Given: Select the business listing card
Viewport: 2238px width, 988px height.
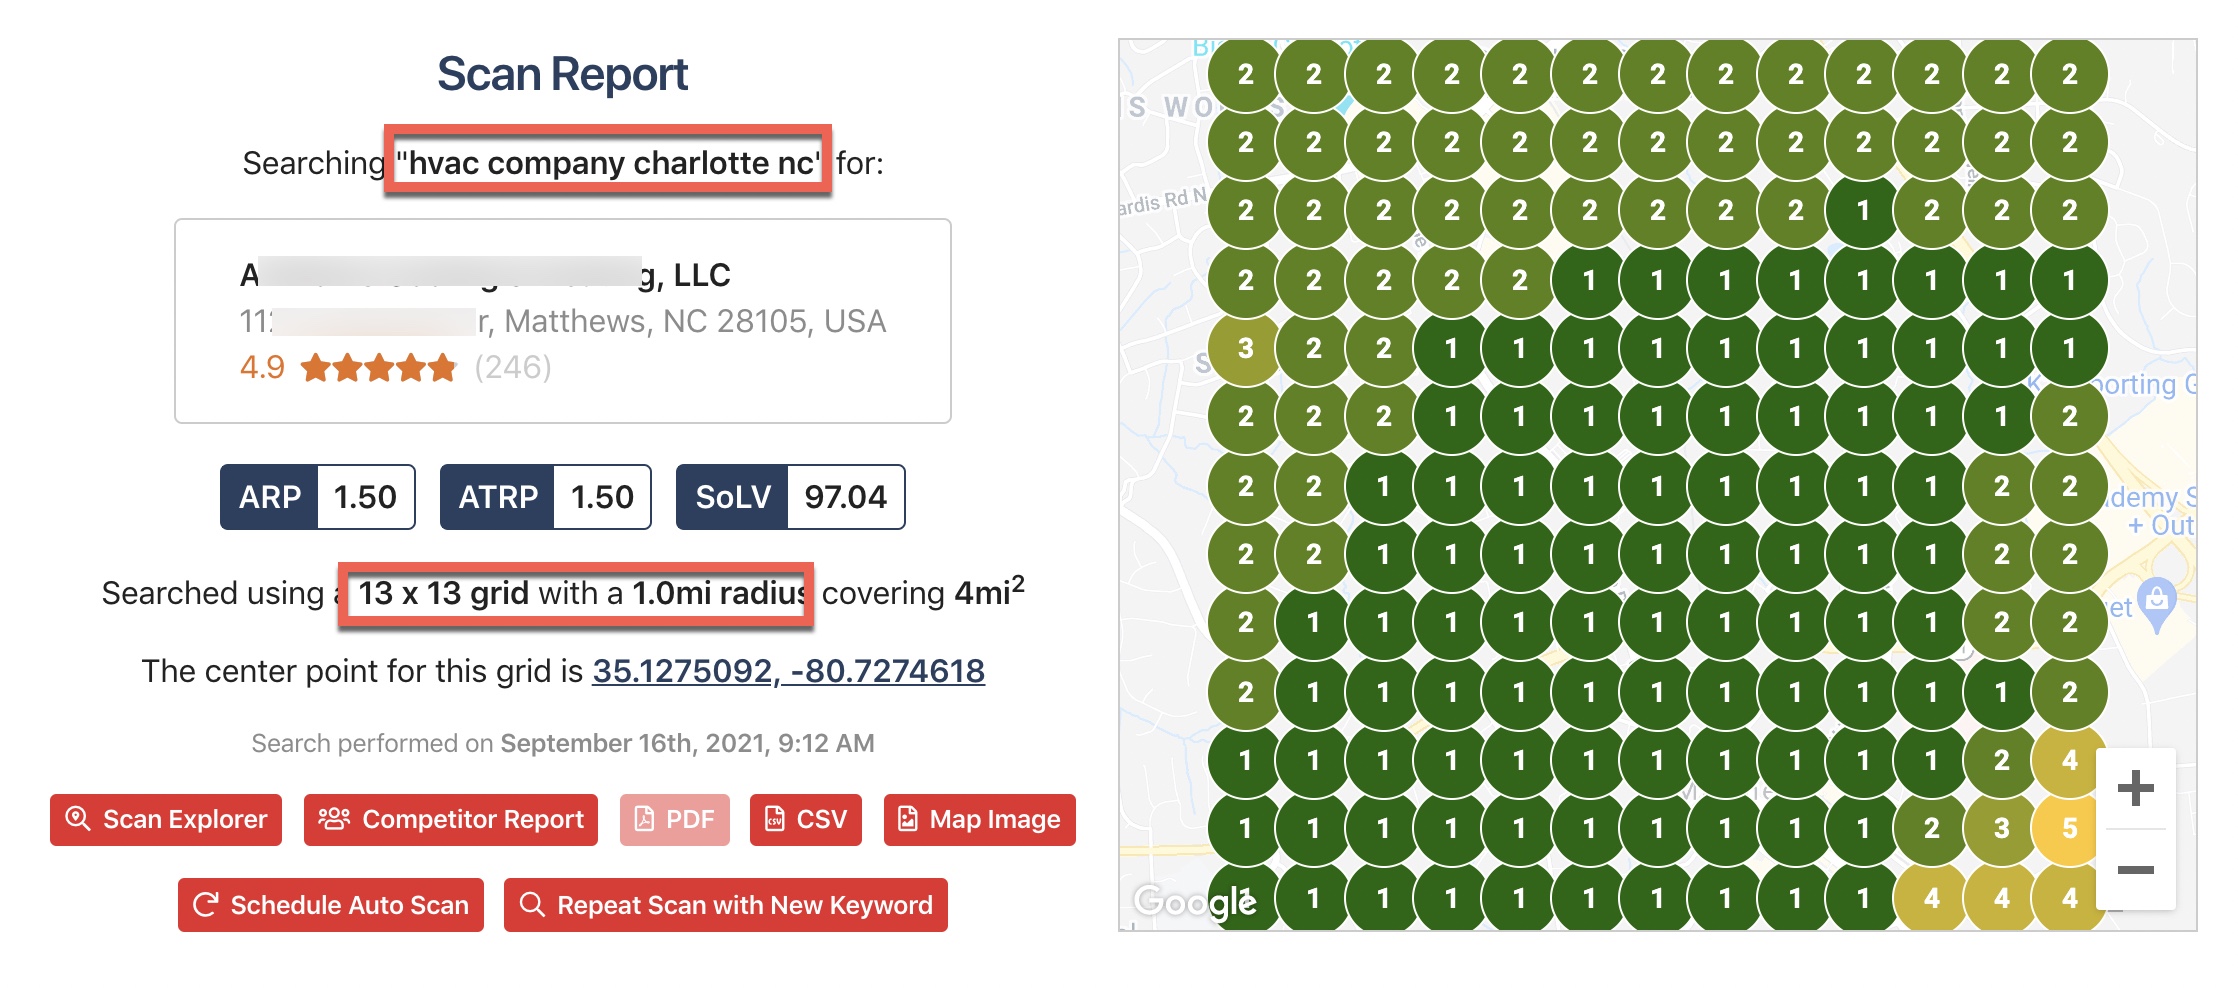Looking at the screenshot, I should (562, 321).
